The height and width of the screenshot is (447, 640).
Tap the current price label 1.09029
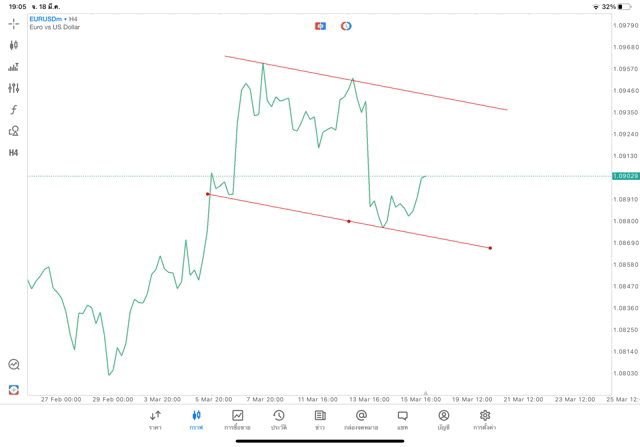pos(625,176)
